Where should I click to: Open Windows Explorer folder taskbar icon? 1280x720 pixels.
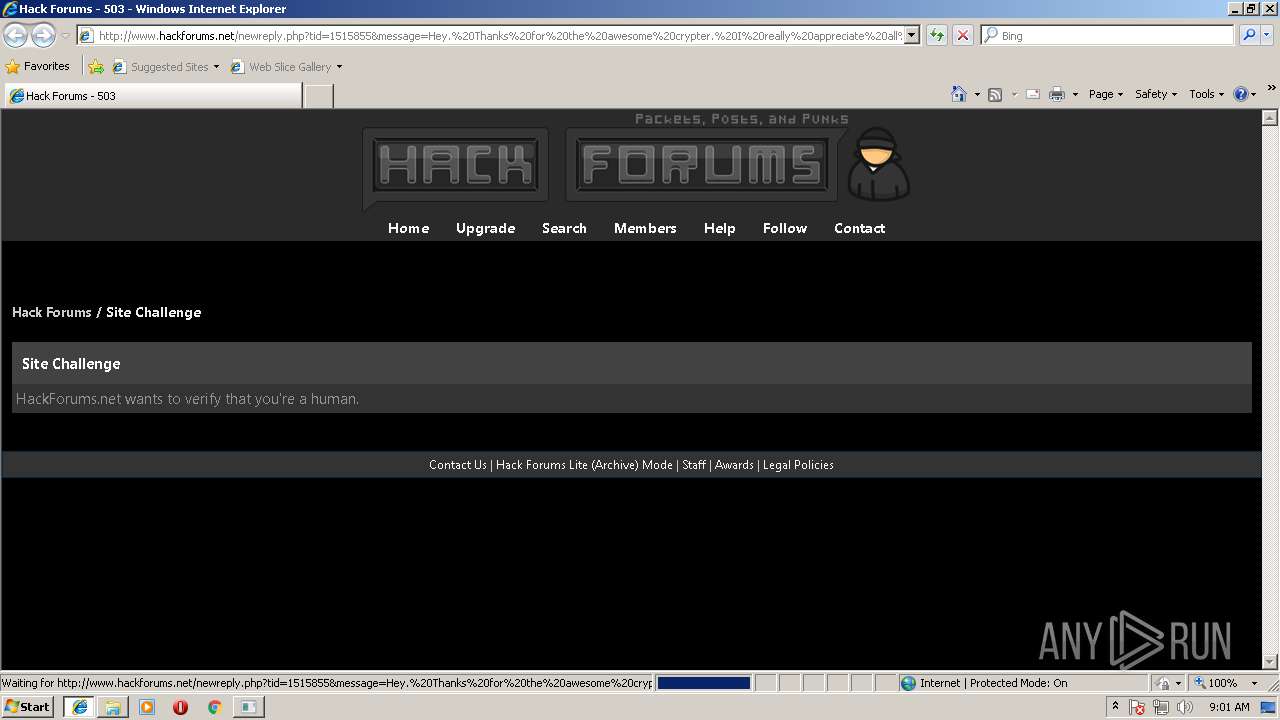(113, 707)
